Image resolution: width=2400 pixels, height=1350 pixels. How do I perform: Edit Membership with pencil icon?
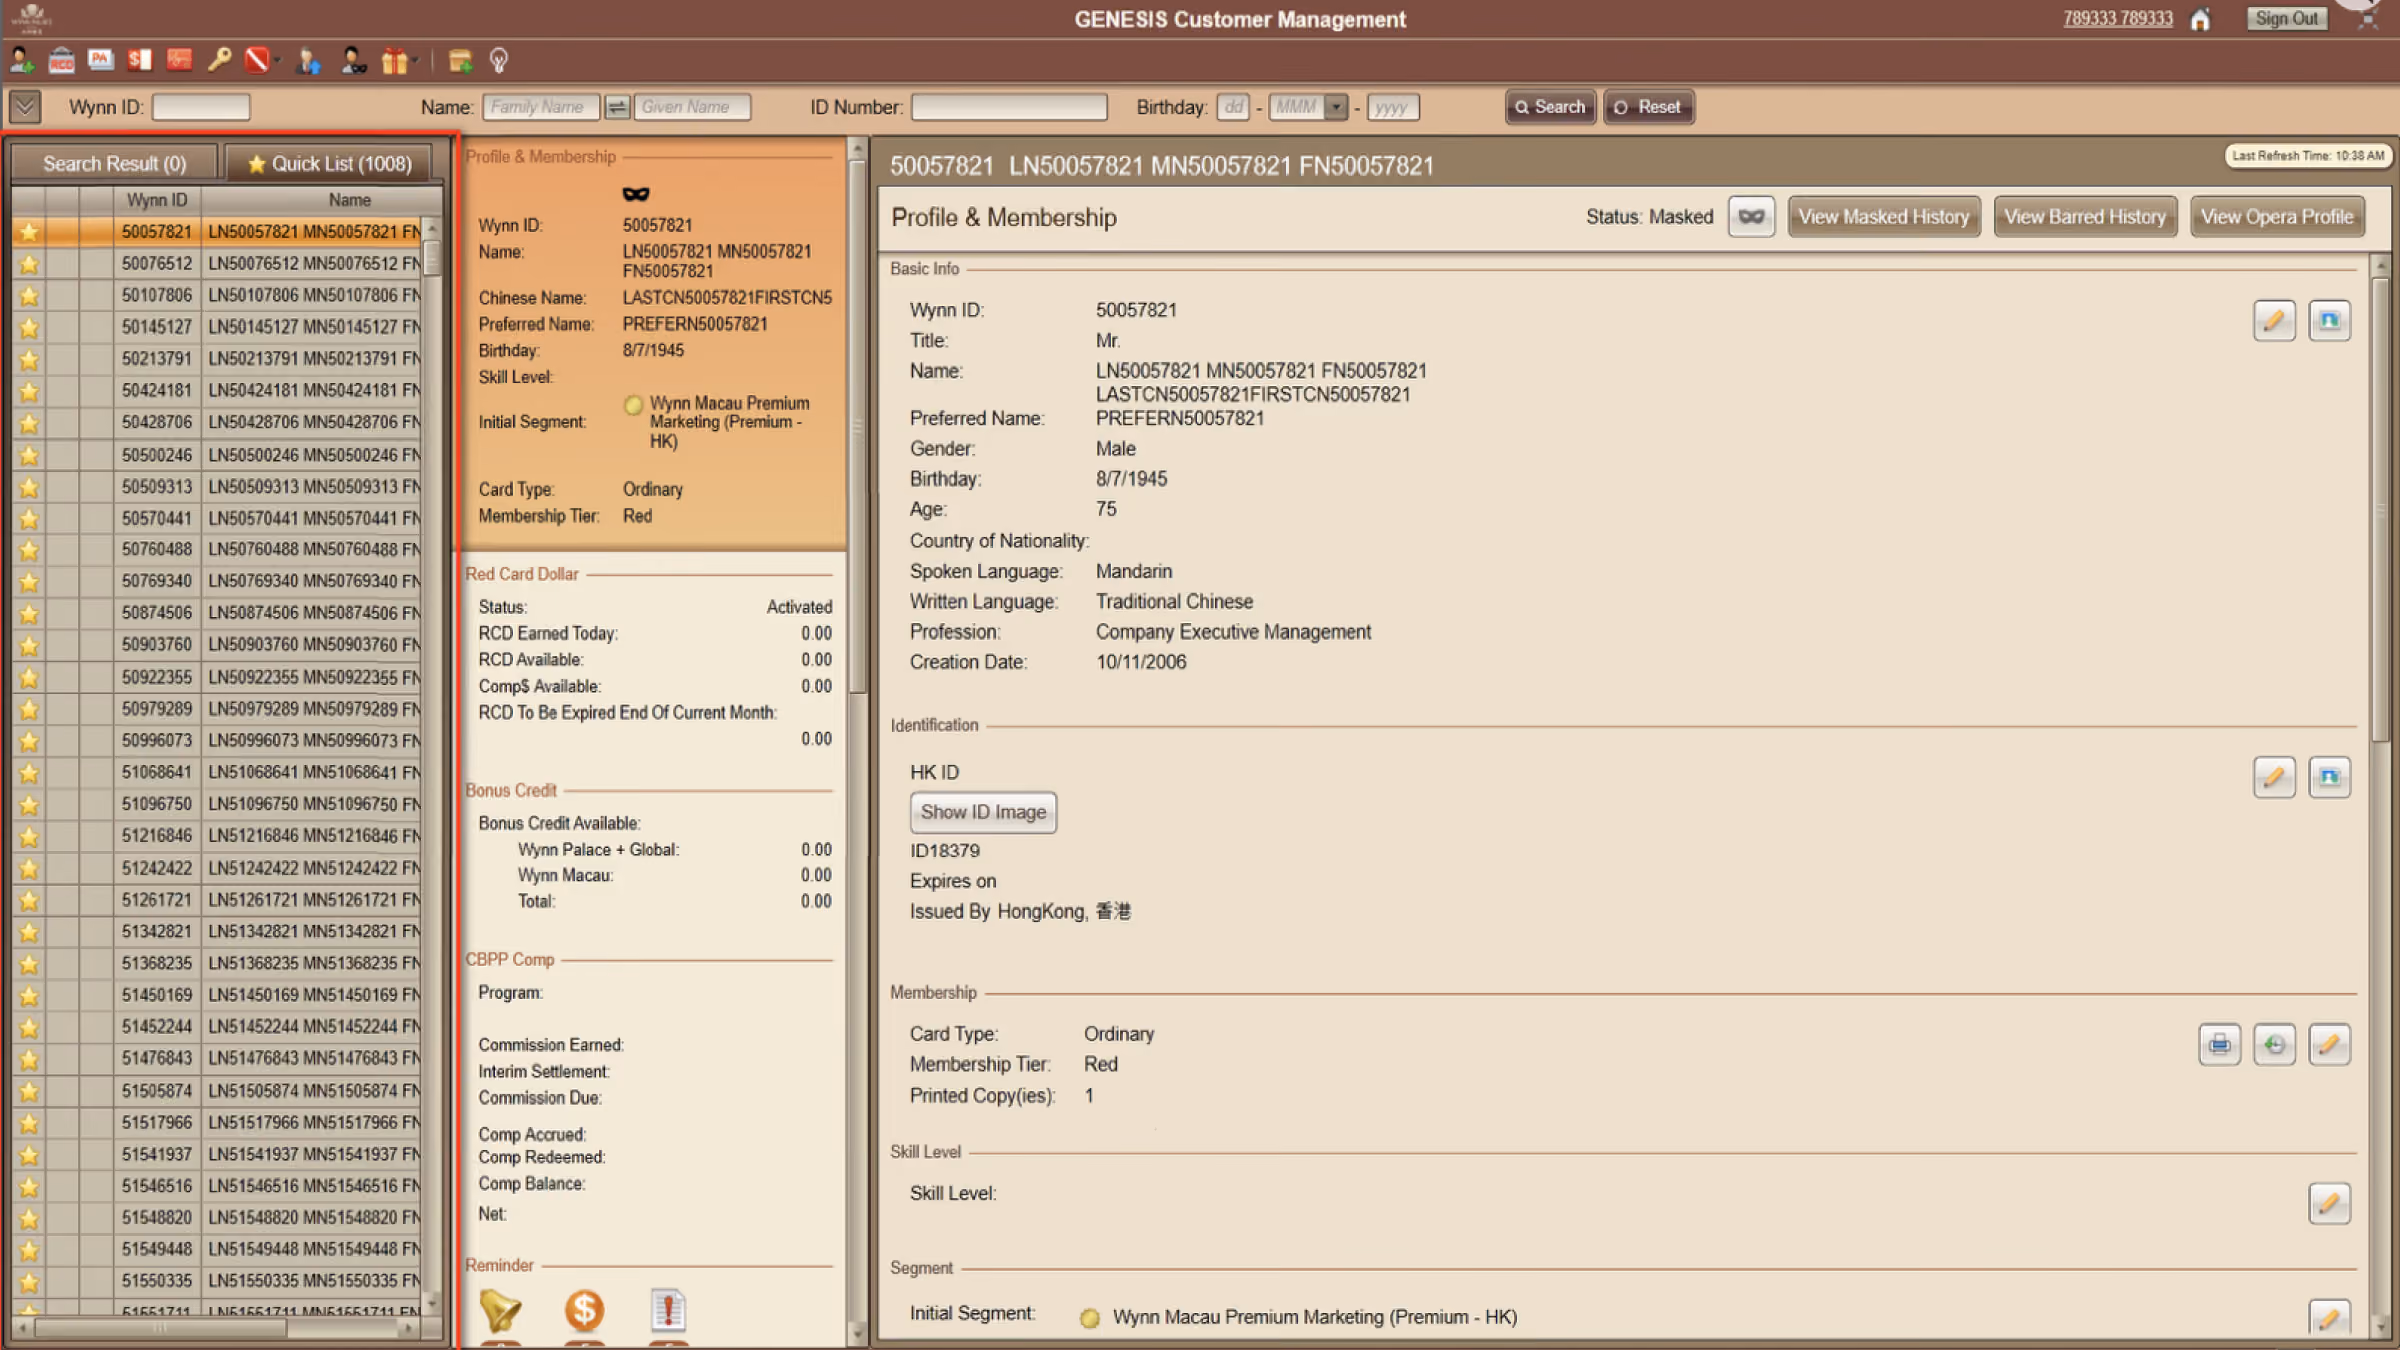click(x=2329, y=1045)
